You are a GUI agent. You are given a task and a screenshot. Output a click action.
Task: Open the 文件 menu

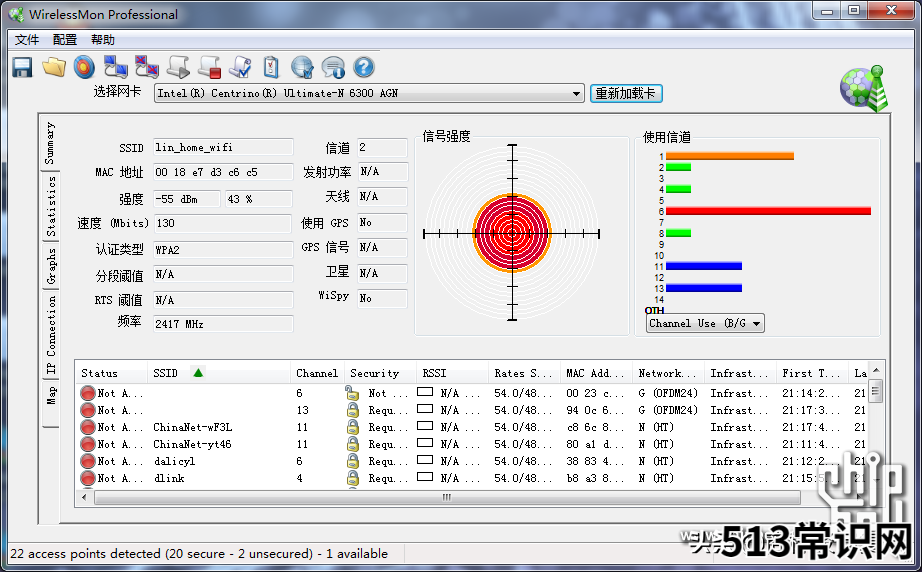pos(27,40)
